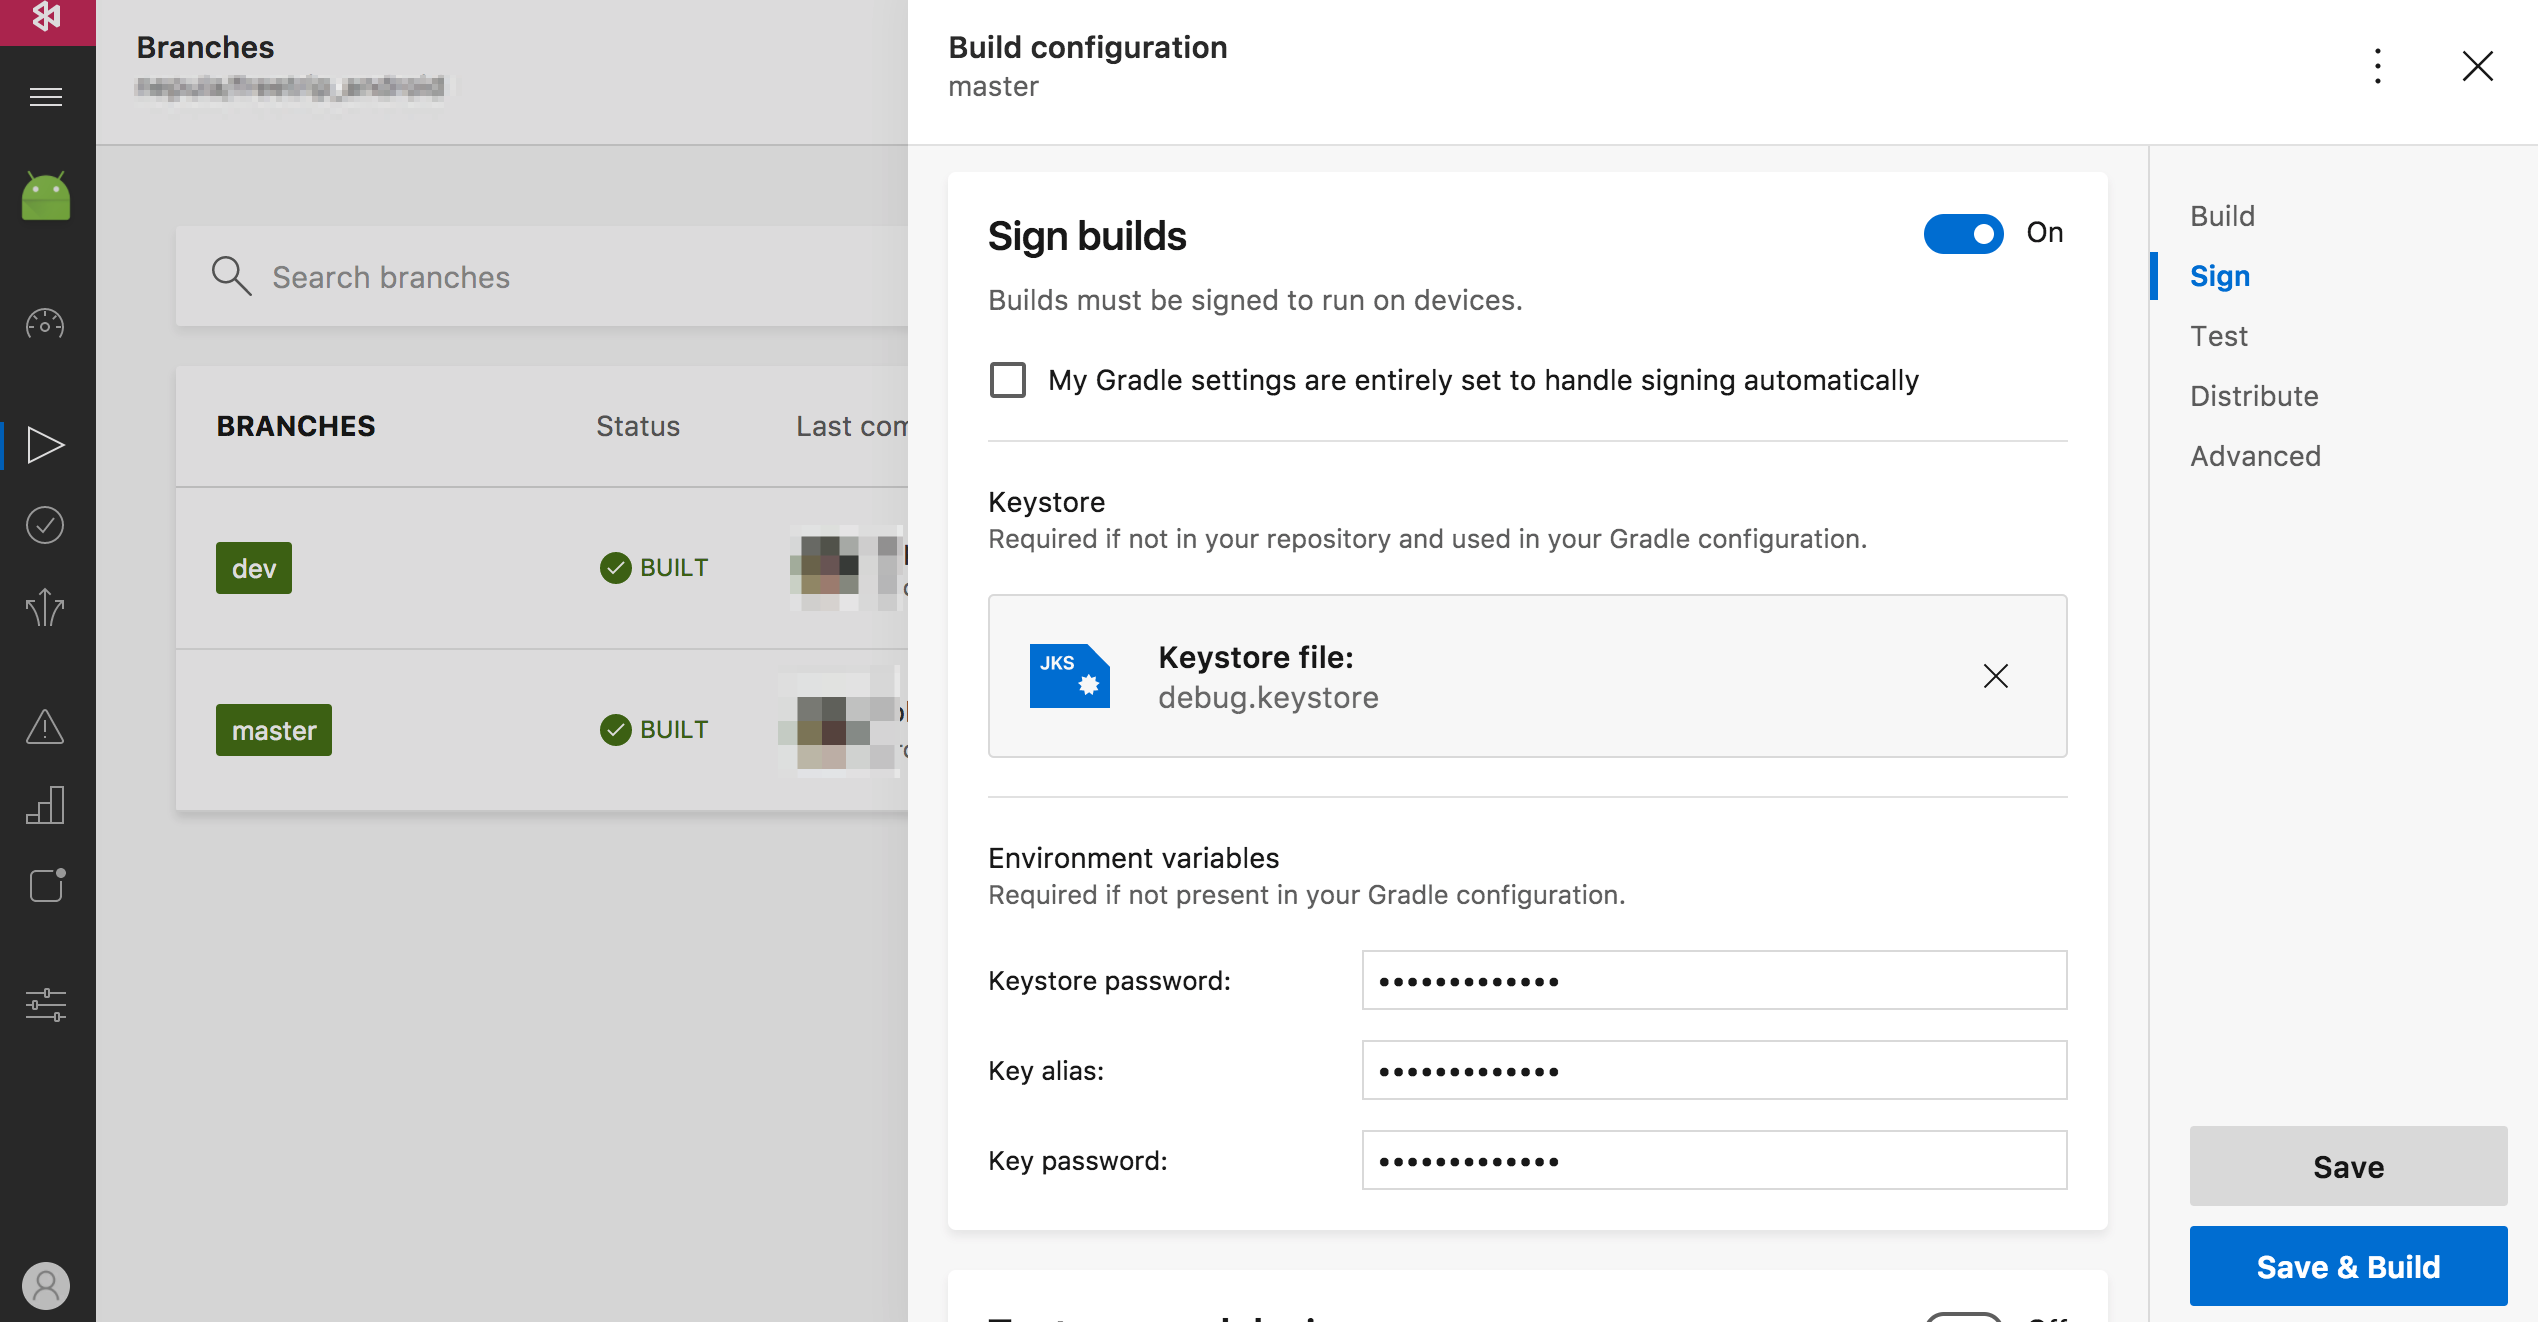This screenshot has width=2538, height=1322.
Task: Jump to the Advanced section
Action: (2255, 456)
